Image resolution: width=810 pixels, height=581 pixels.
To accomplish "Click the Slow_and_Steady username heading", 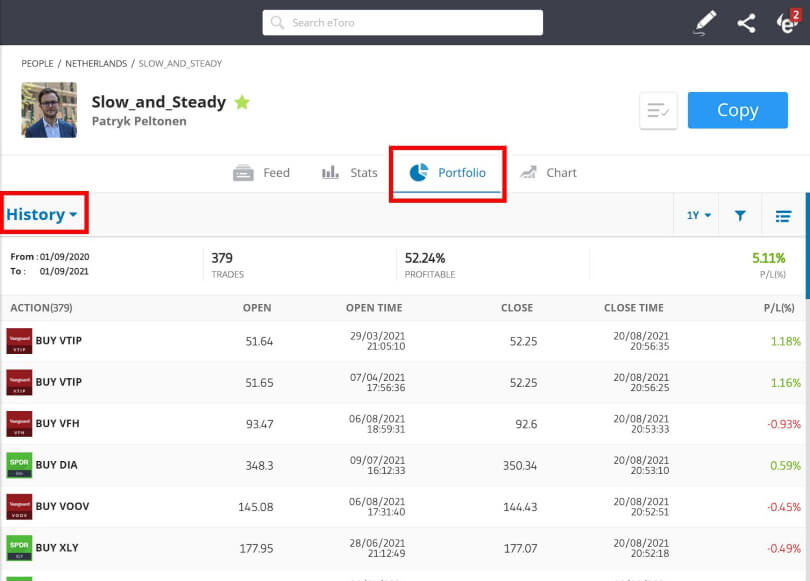I will 159,102.
